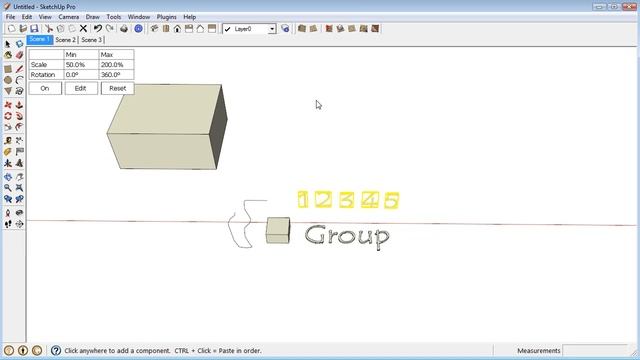Click the Scale Max 200.0% cell
This screenshot has width=640, height=360.
coord(116,64)
